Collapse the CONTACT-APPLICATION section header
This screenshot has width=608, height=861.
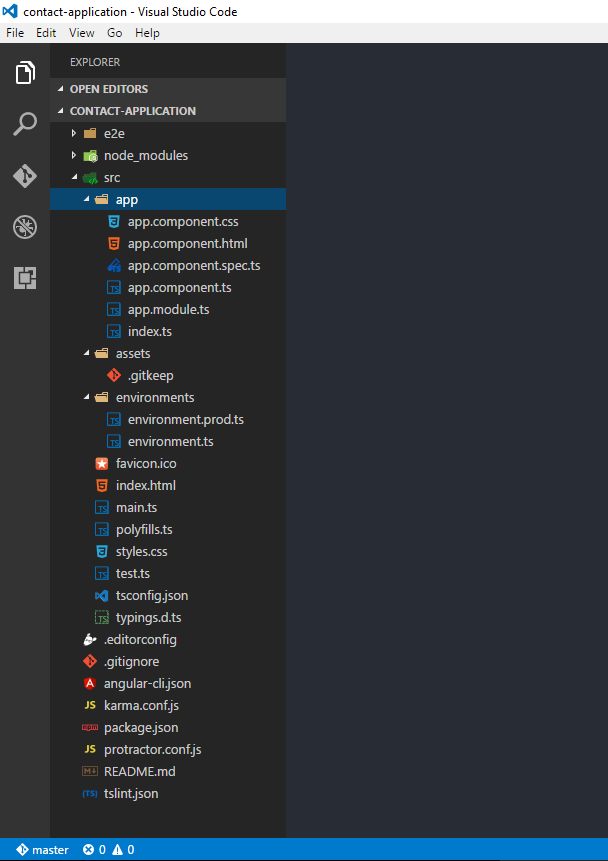[x=132, y=111]
